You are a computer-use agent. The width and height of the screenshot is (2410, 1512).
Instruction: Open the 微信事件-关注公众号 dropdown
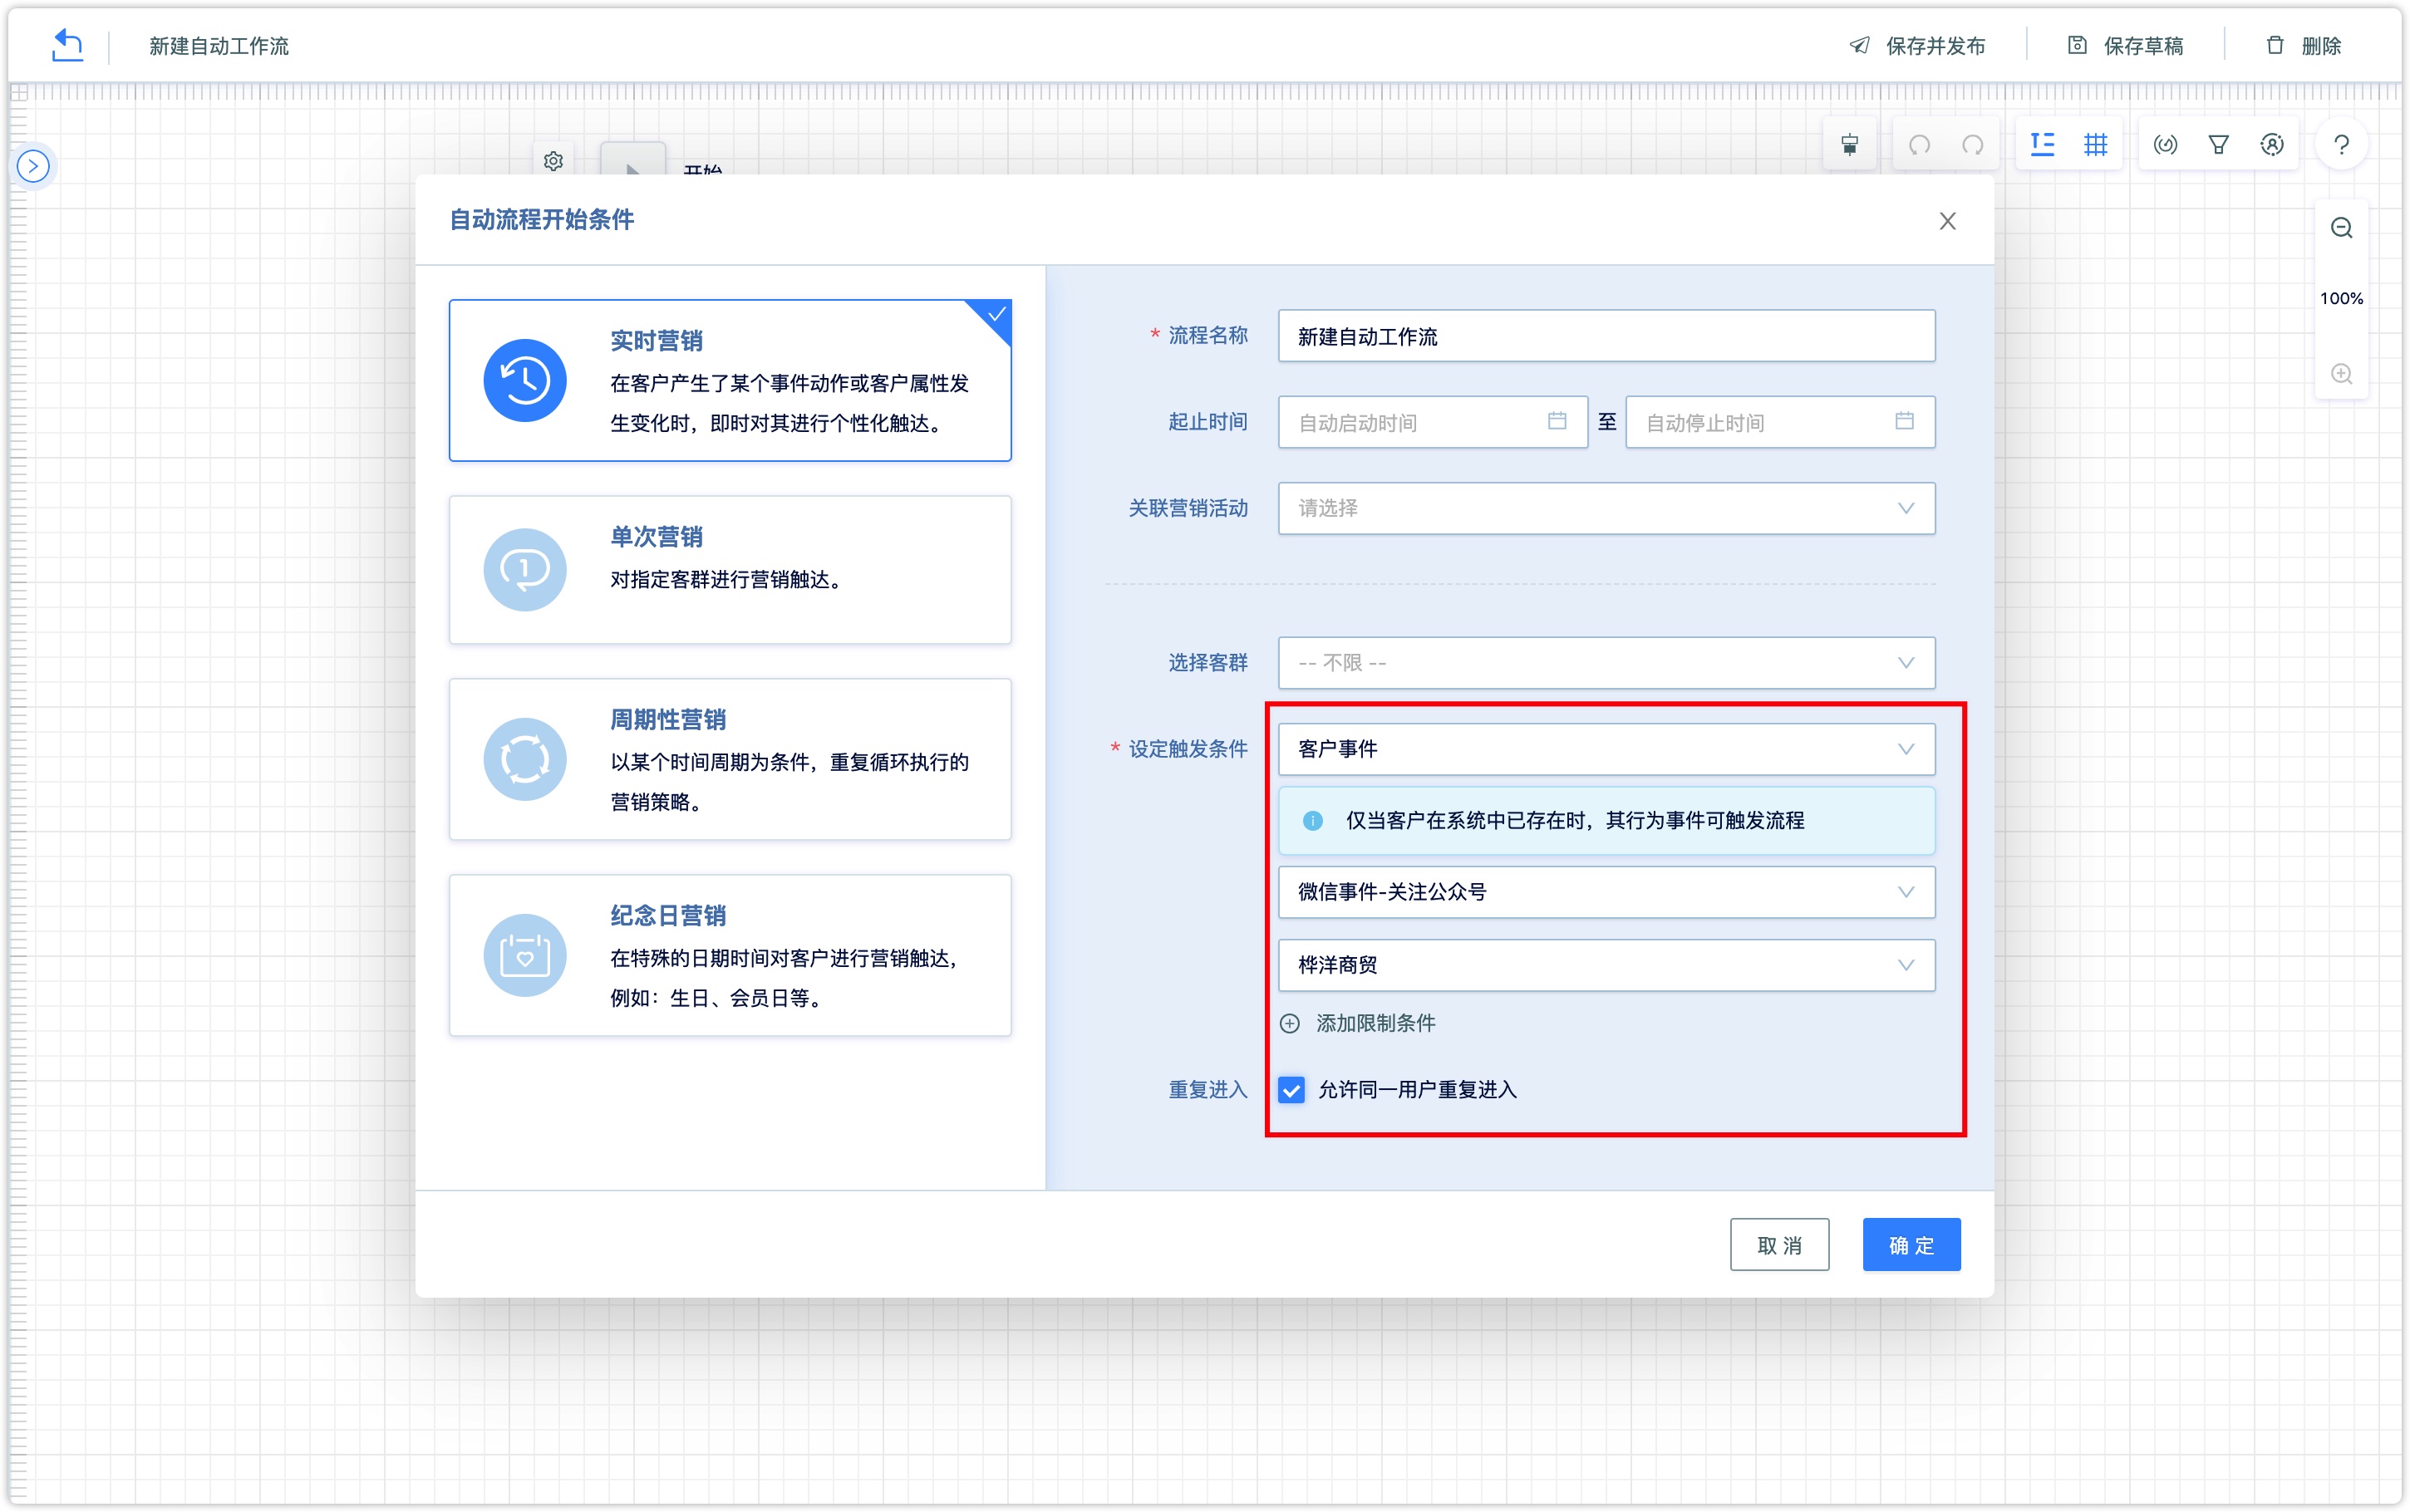pos(1606,892)
